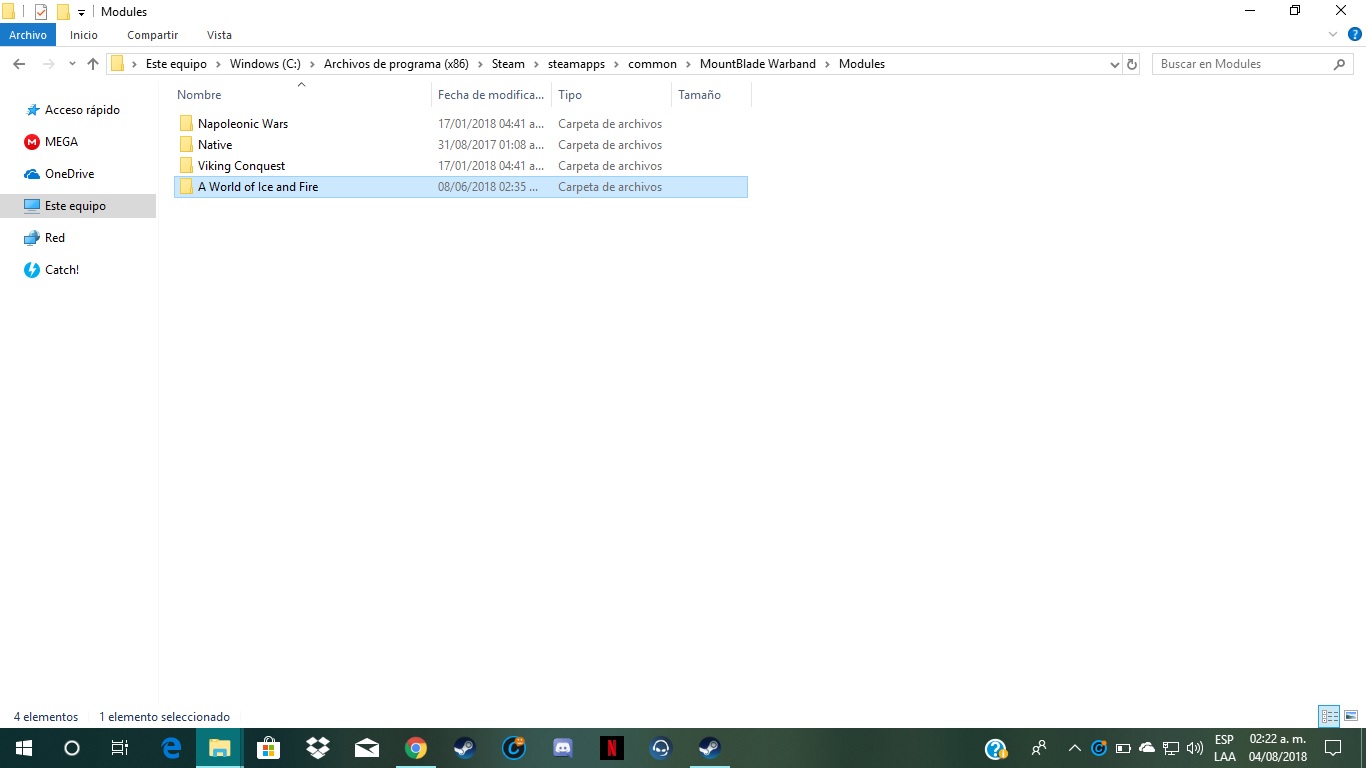Launch Microsoft Edge from taskbar
This screenshot has height=768, width=1366.
coord(171,748)
